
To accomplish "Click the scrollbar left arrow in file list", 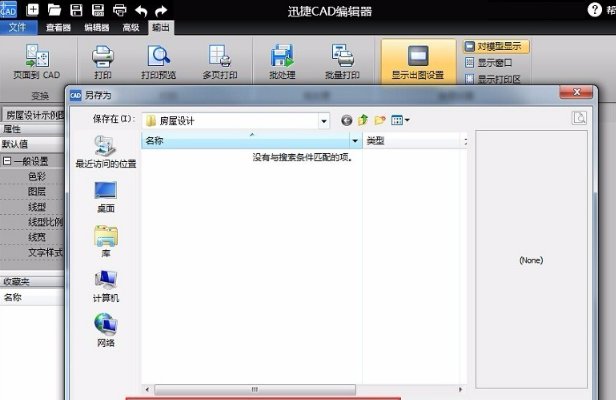I will point(147,389).
